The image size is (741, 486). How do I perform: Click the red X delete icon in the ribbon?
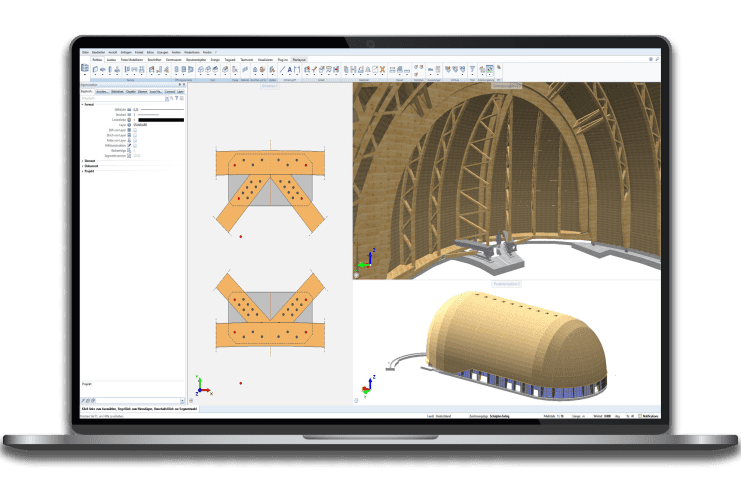click(381, 70)
